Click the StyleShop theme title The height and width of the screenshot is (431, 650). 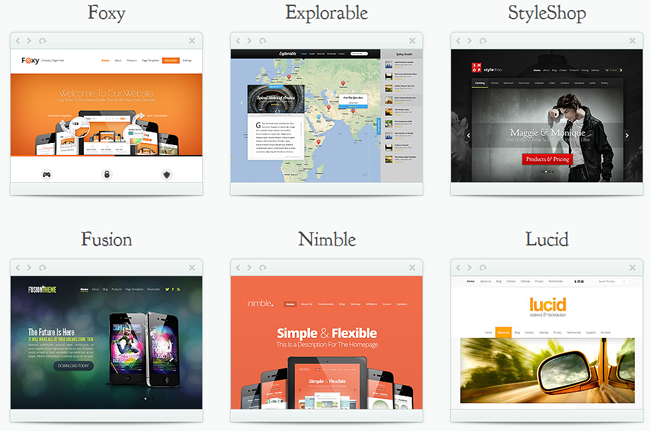tap(547, 13)
